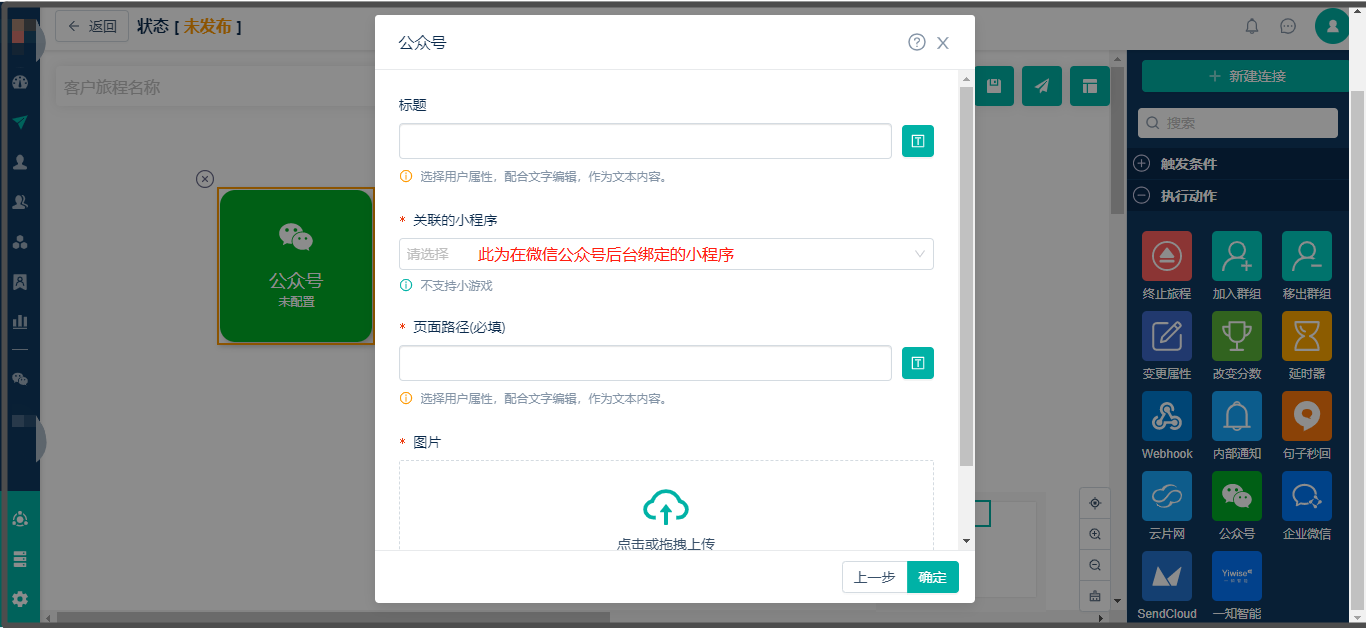1366x628 pixels.
Task: Close the 公众号 dialog
Action: tap(943, 43)
